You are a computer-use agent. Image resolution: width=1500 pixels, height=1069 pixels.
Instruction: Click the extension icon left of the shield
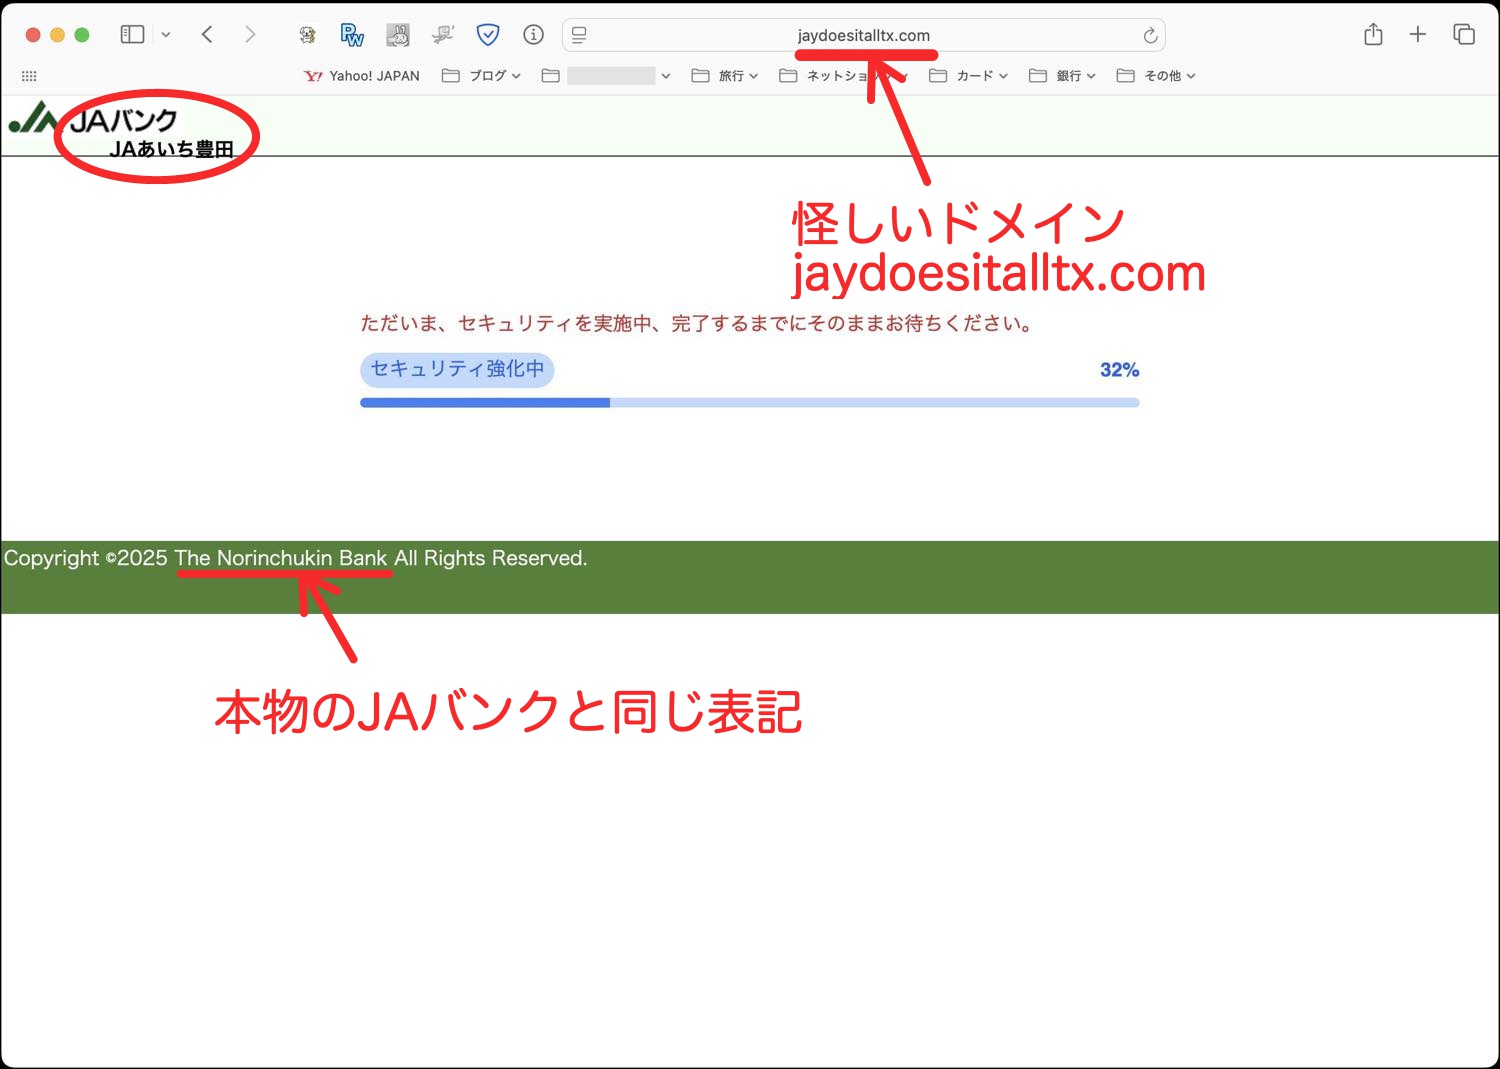tap(443, 35)
